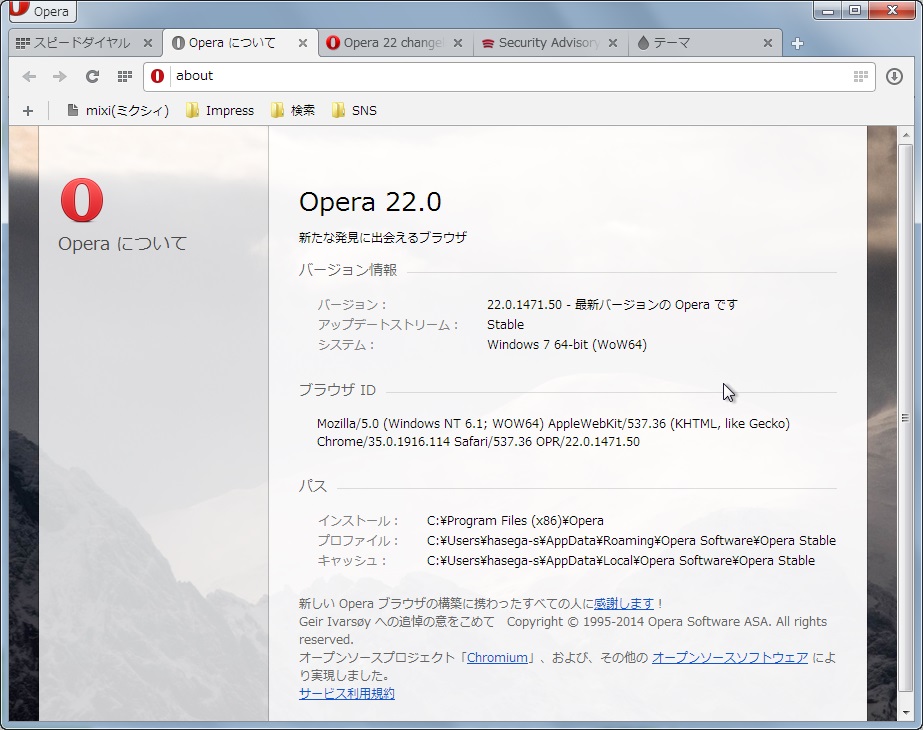Click the grid icon at address bar right

point(860,75)
